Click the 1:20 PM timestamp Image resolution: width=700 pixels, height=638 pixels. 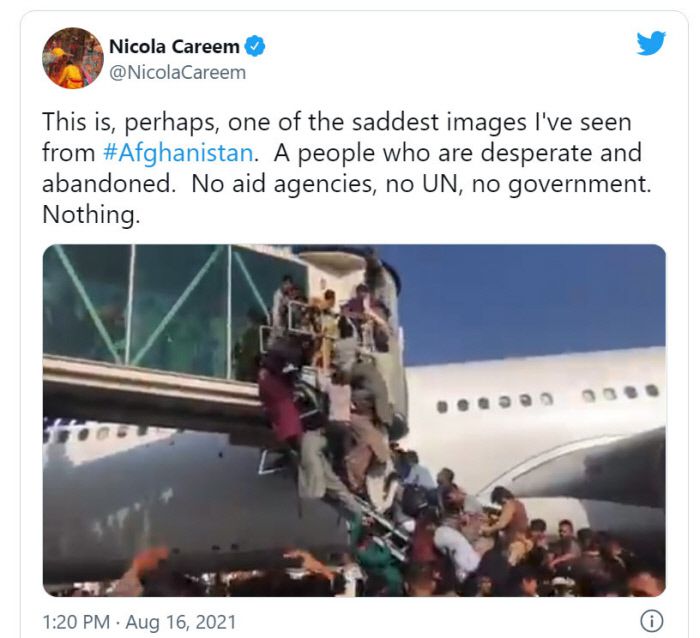click(x=76, y=622)
